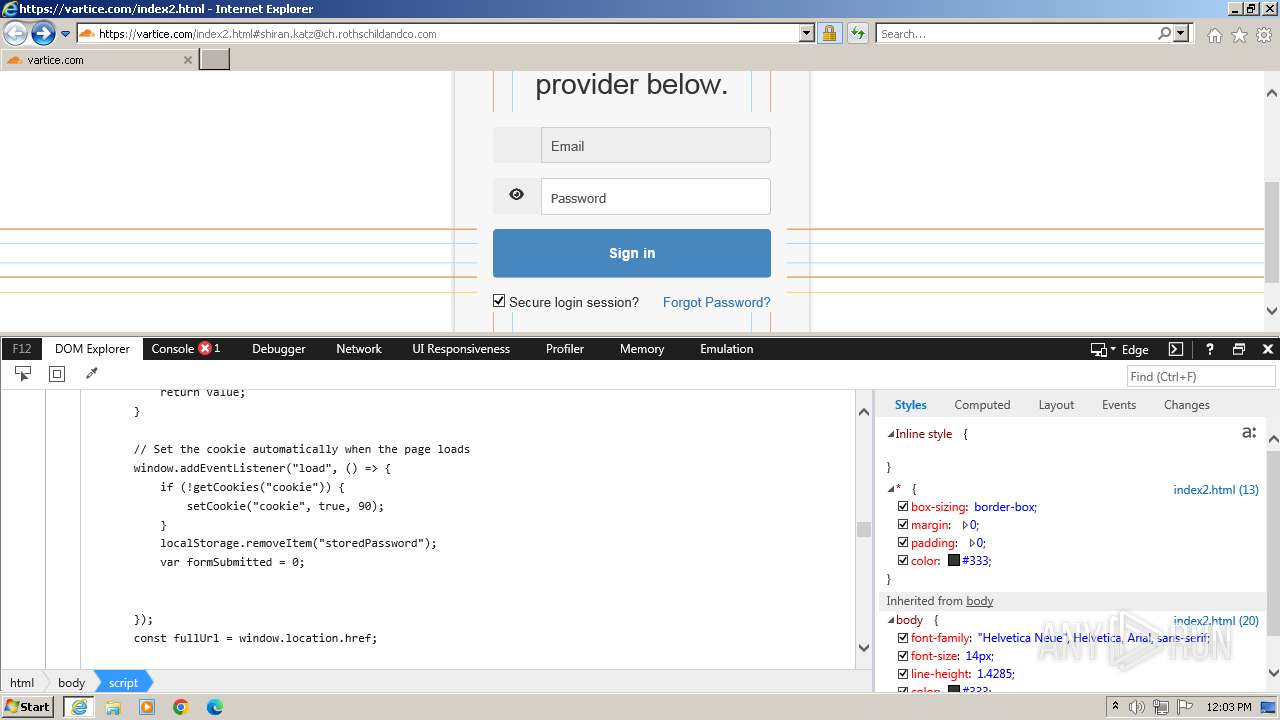Open the security lock report icon

(x=829, y=33)
